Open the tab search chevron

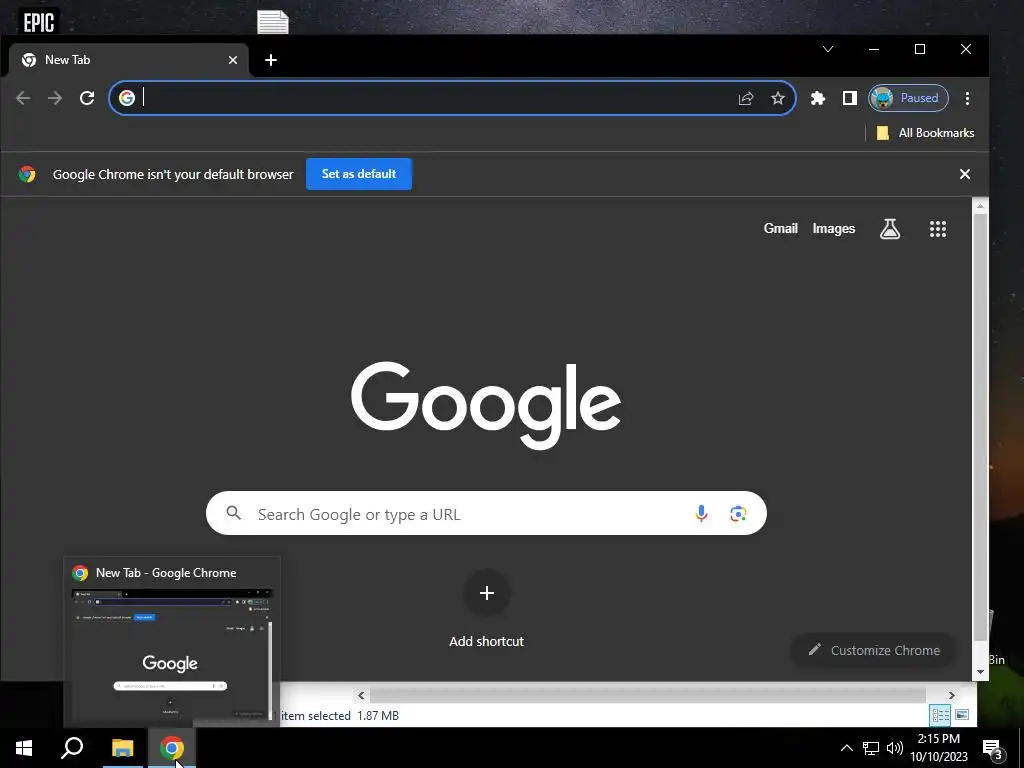827,49
